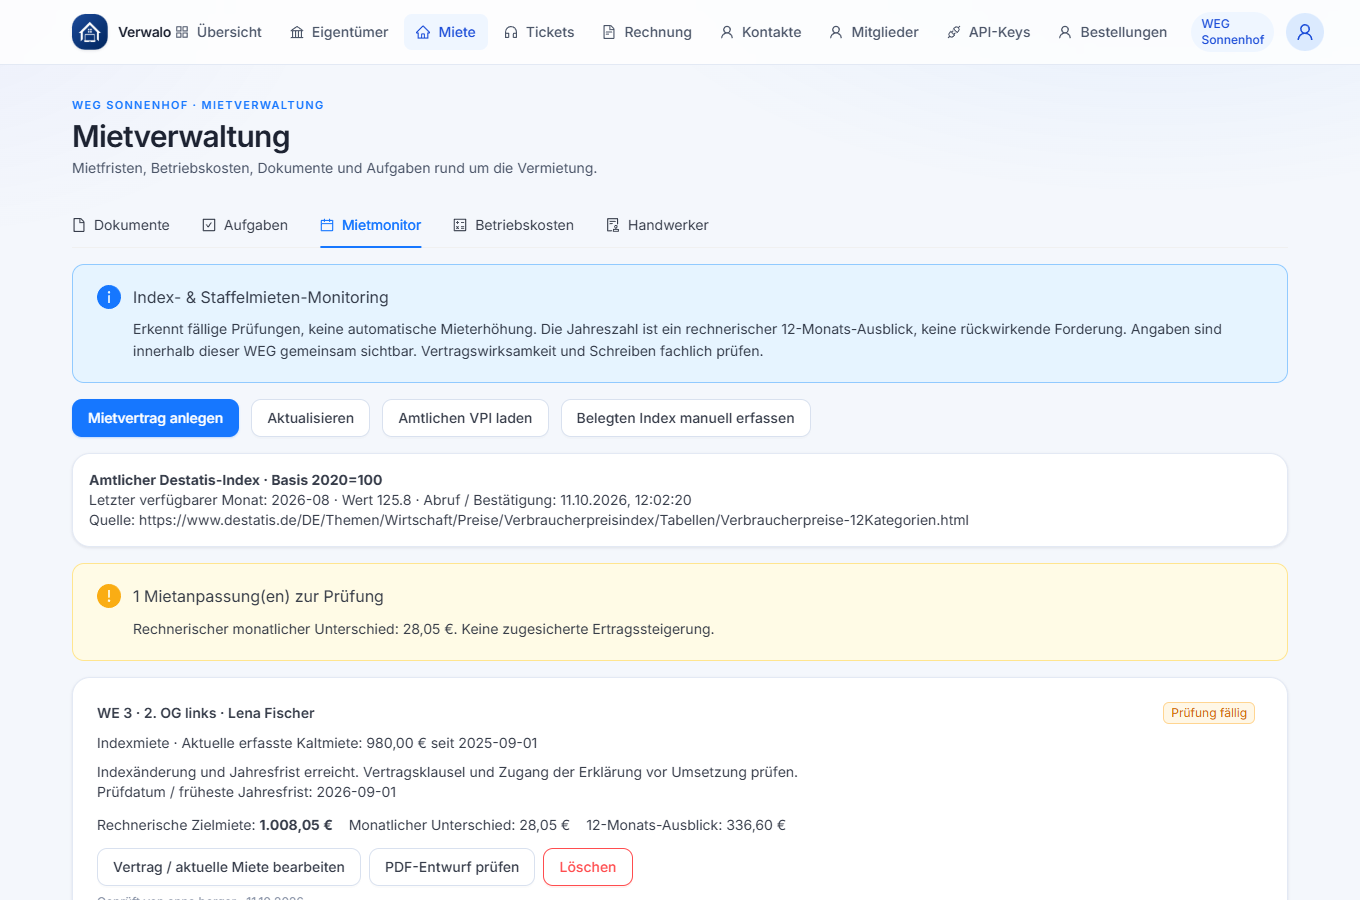Click the blue info icon in monitoring banner
The height and width of the screenshot is (900, 1360).
point(109,297)
